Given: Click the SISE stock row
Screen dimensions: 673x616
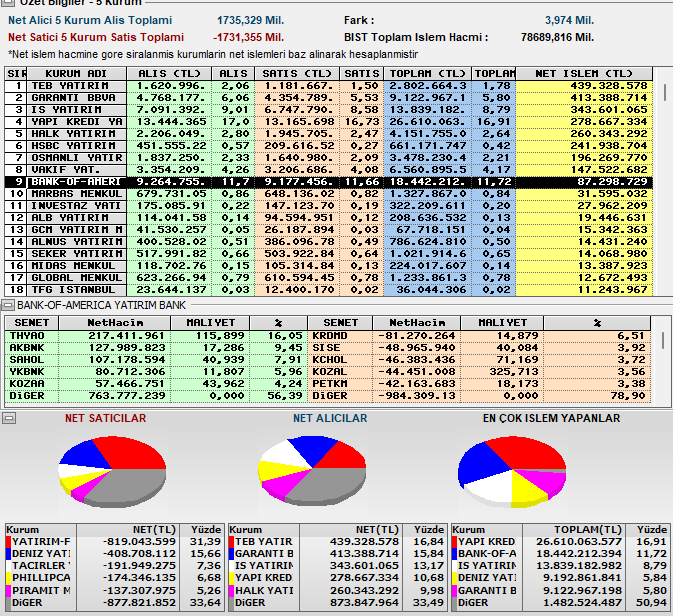Looking at the screenshot, I should (479, 348).
